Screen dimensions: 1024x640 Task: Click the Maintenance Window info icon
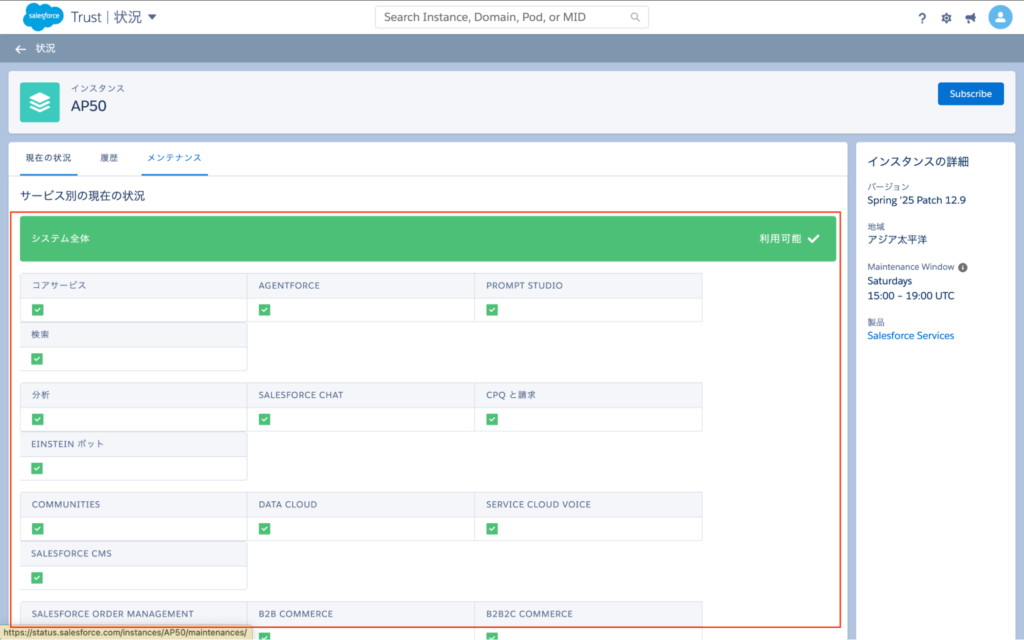963,267
